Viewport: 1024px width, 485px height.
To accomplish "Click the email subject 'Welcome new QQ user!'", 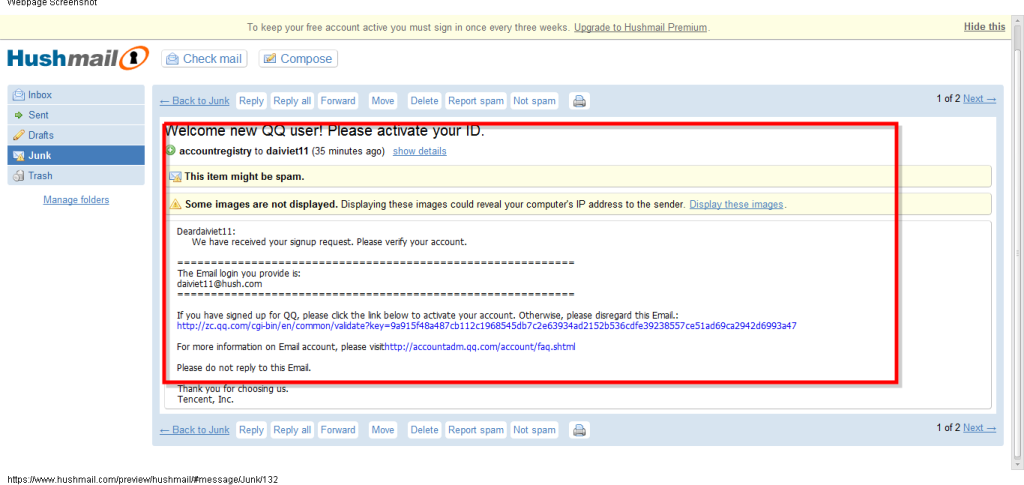I will click(325, 131).
